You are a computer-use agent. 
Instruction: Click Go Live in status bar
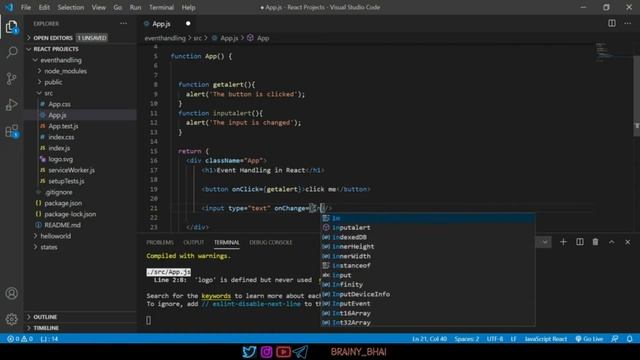point(589,339)
